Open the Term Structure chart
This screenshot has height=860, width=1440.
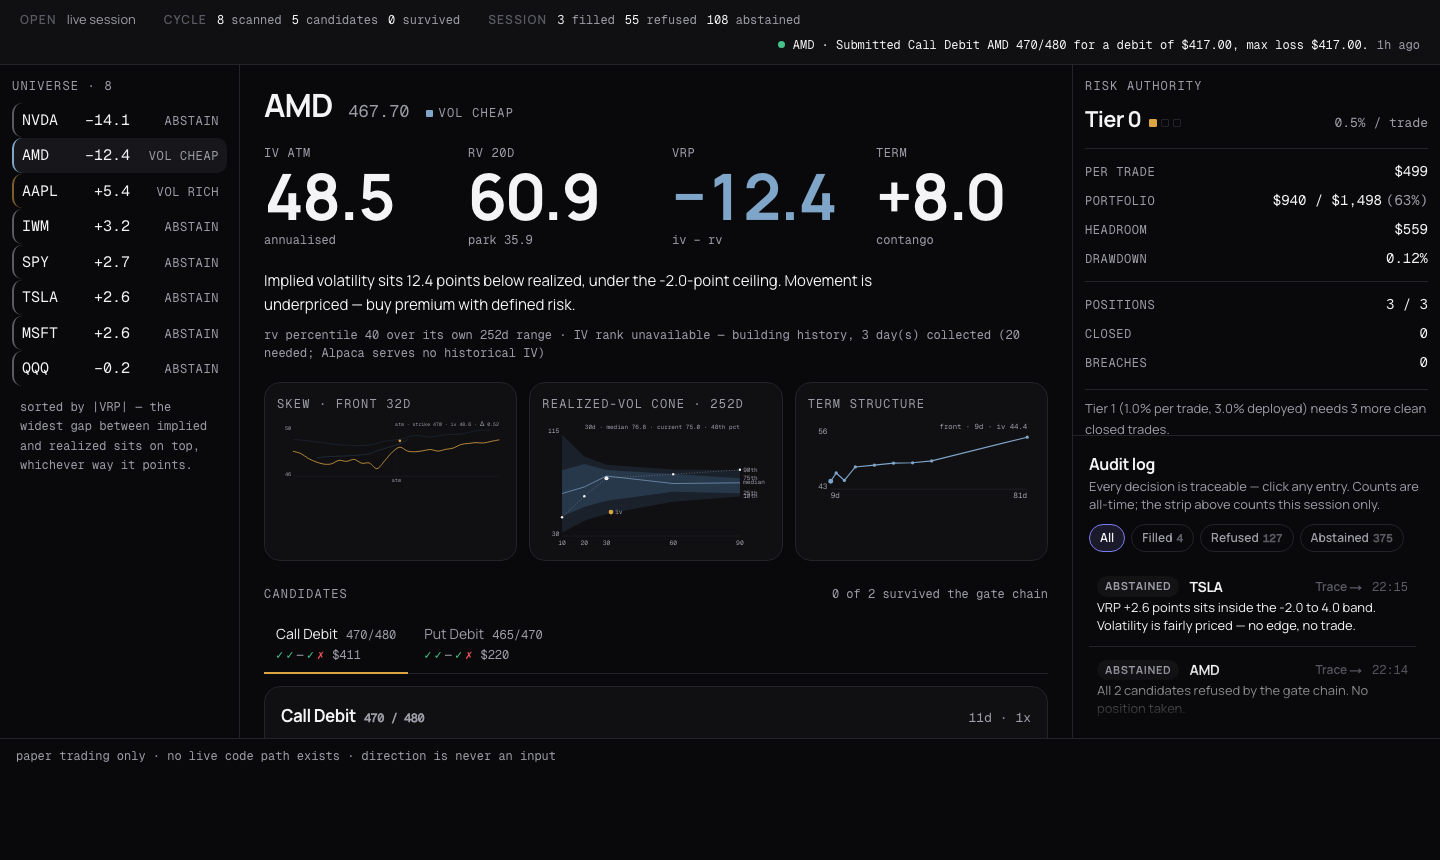coord(921,471)
